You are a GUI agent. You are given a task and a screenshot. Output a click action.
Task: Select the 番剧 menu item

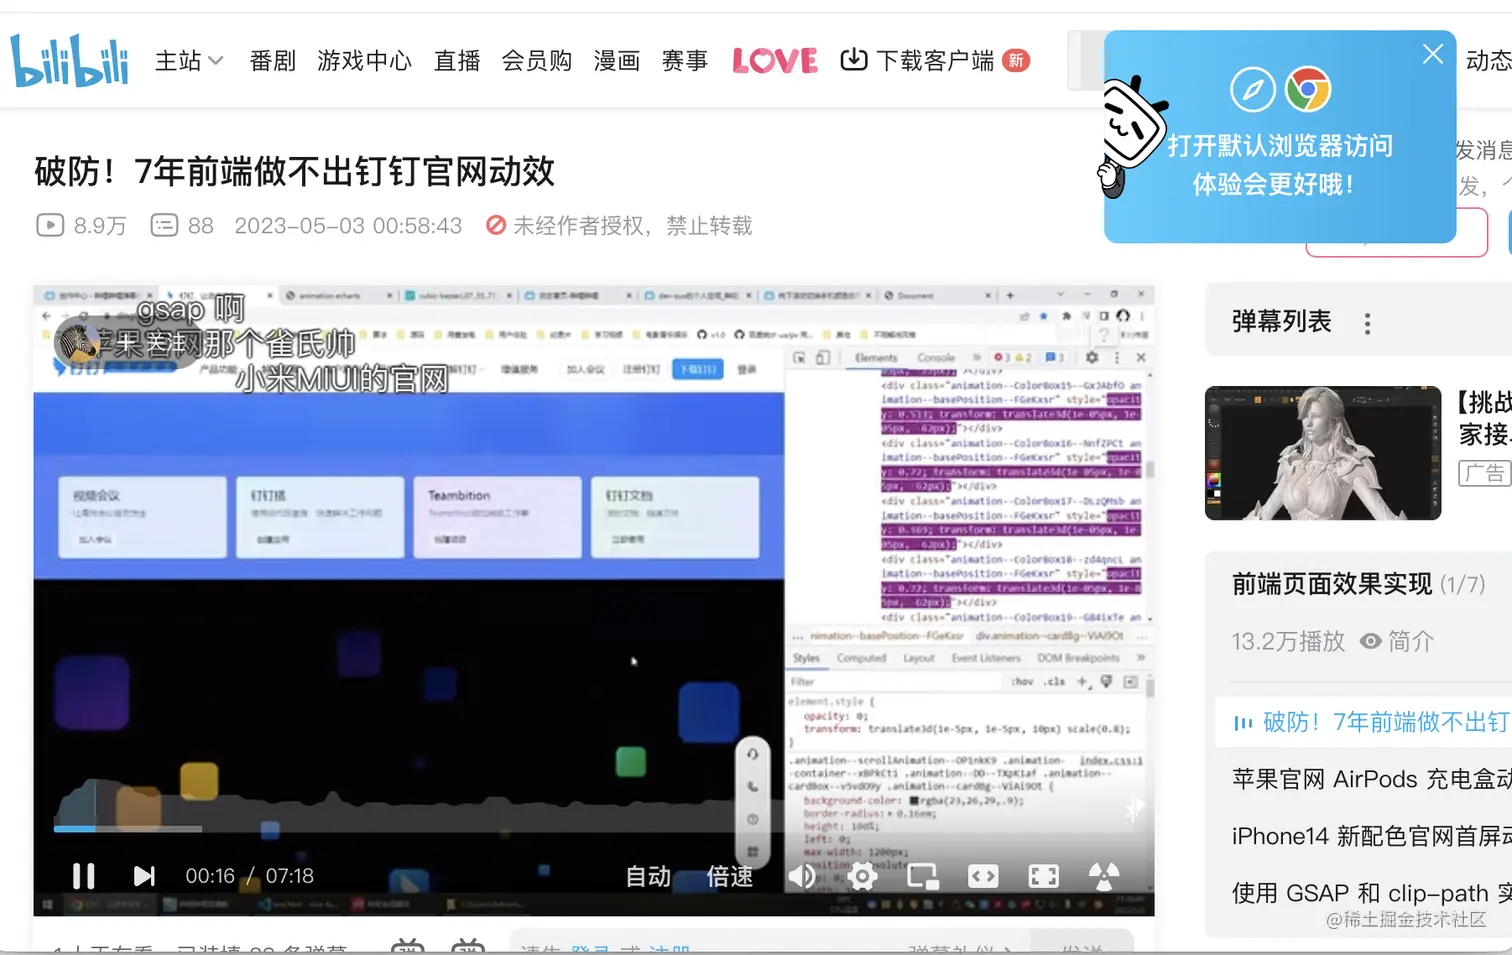point(271,60)
